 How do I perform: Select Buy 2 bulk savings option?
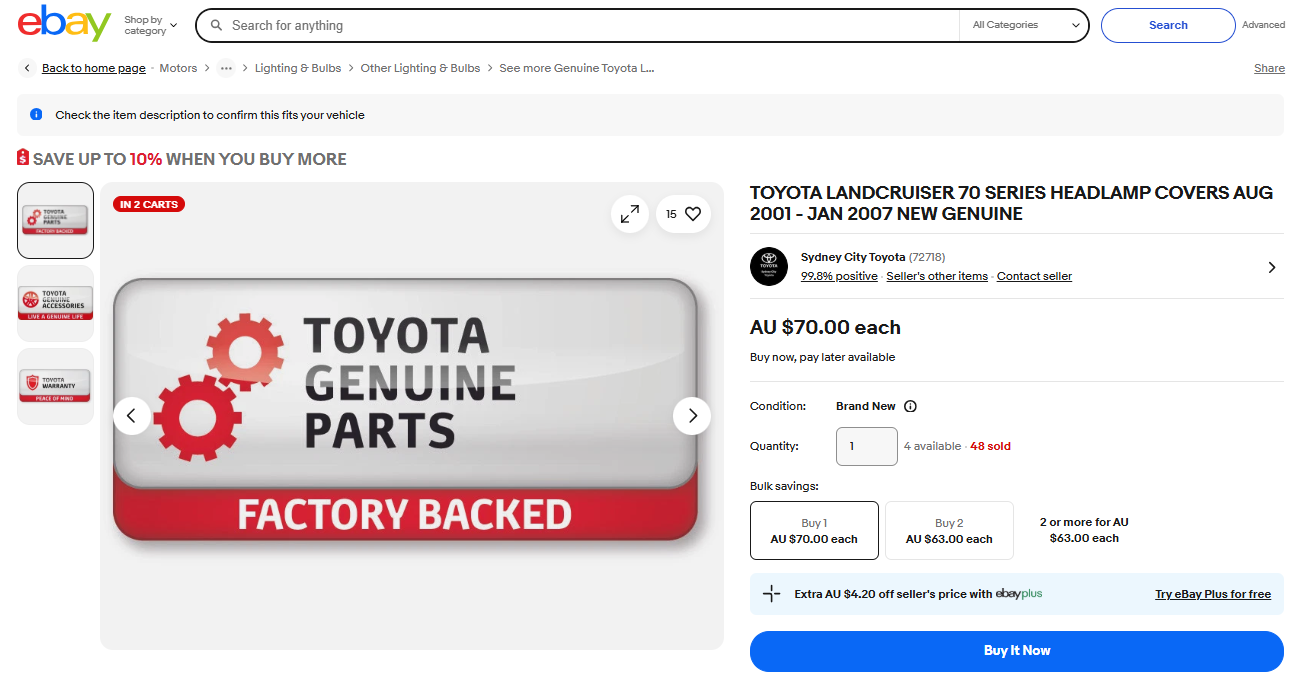pyautogui.click(x=949, y=530)
